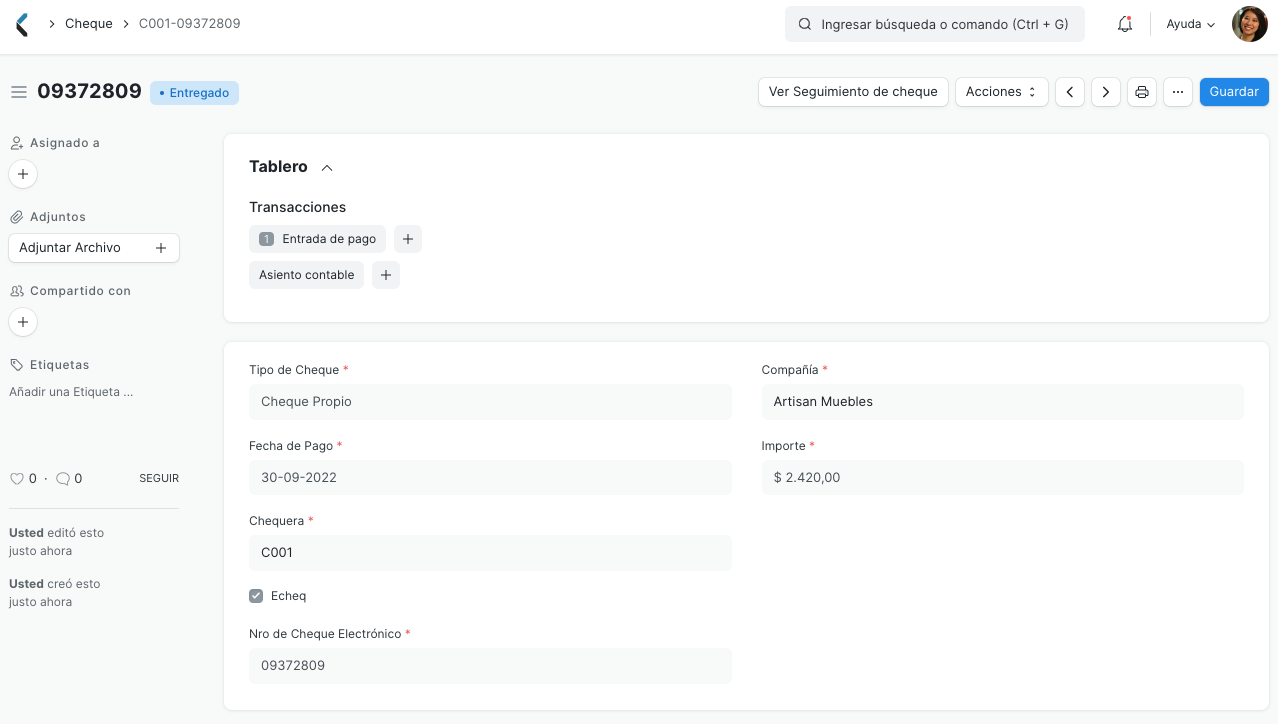Collapse the Tablero section
Viewport: 1278px width, 724px height.
[327, 167]
